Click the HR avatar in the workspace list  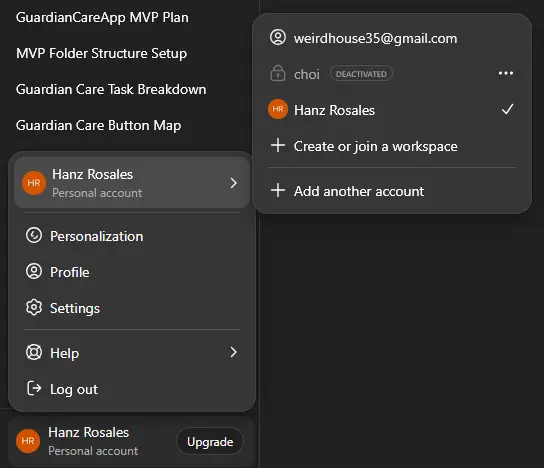(278, 109)
